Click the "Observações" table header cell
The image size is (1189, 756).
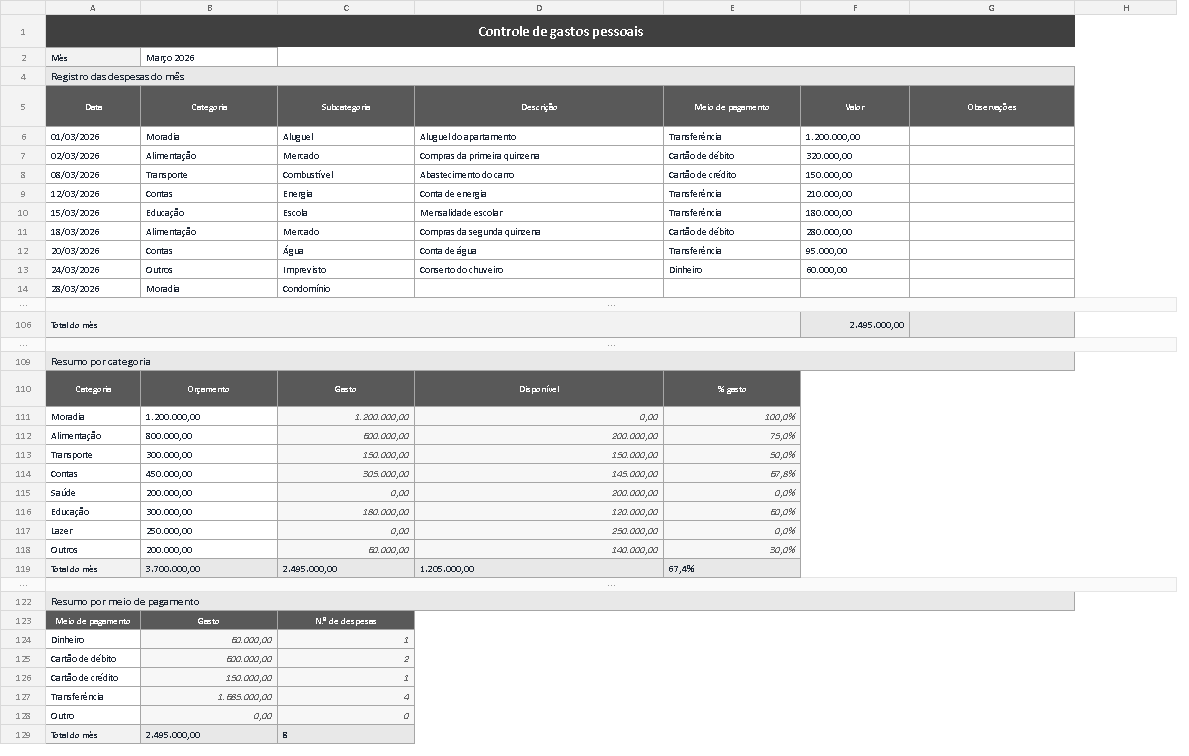pyautogui.click(x=992, y=107)
